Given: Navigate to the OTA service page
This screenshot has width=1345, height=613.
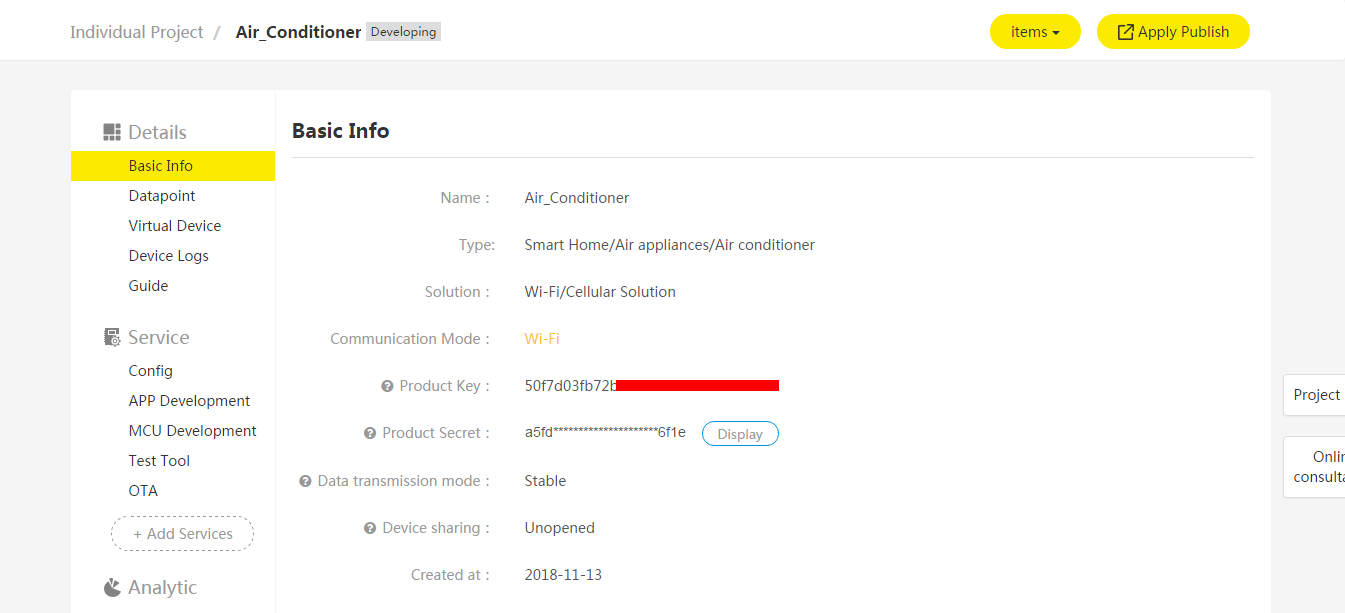Looking at the screenshot, I should 143,491.
